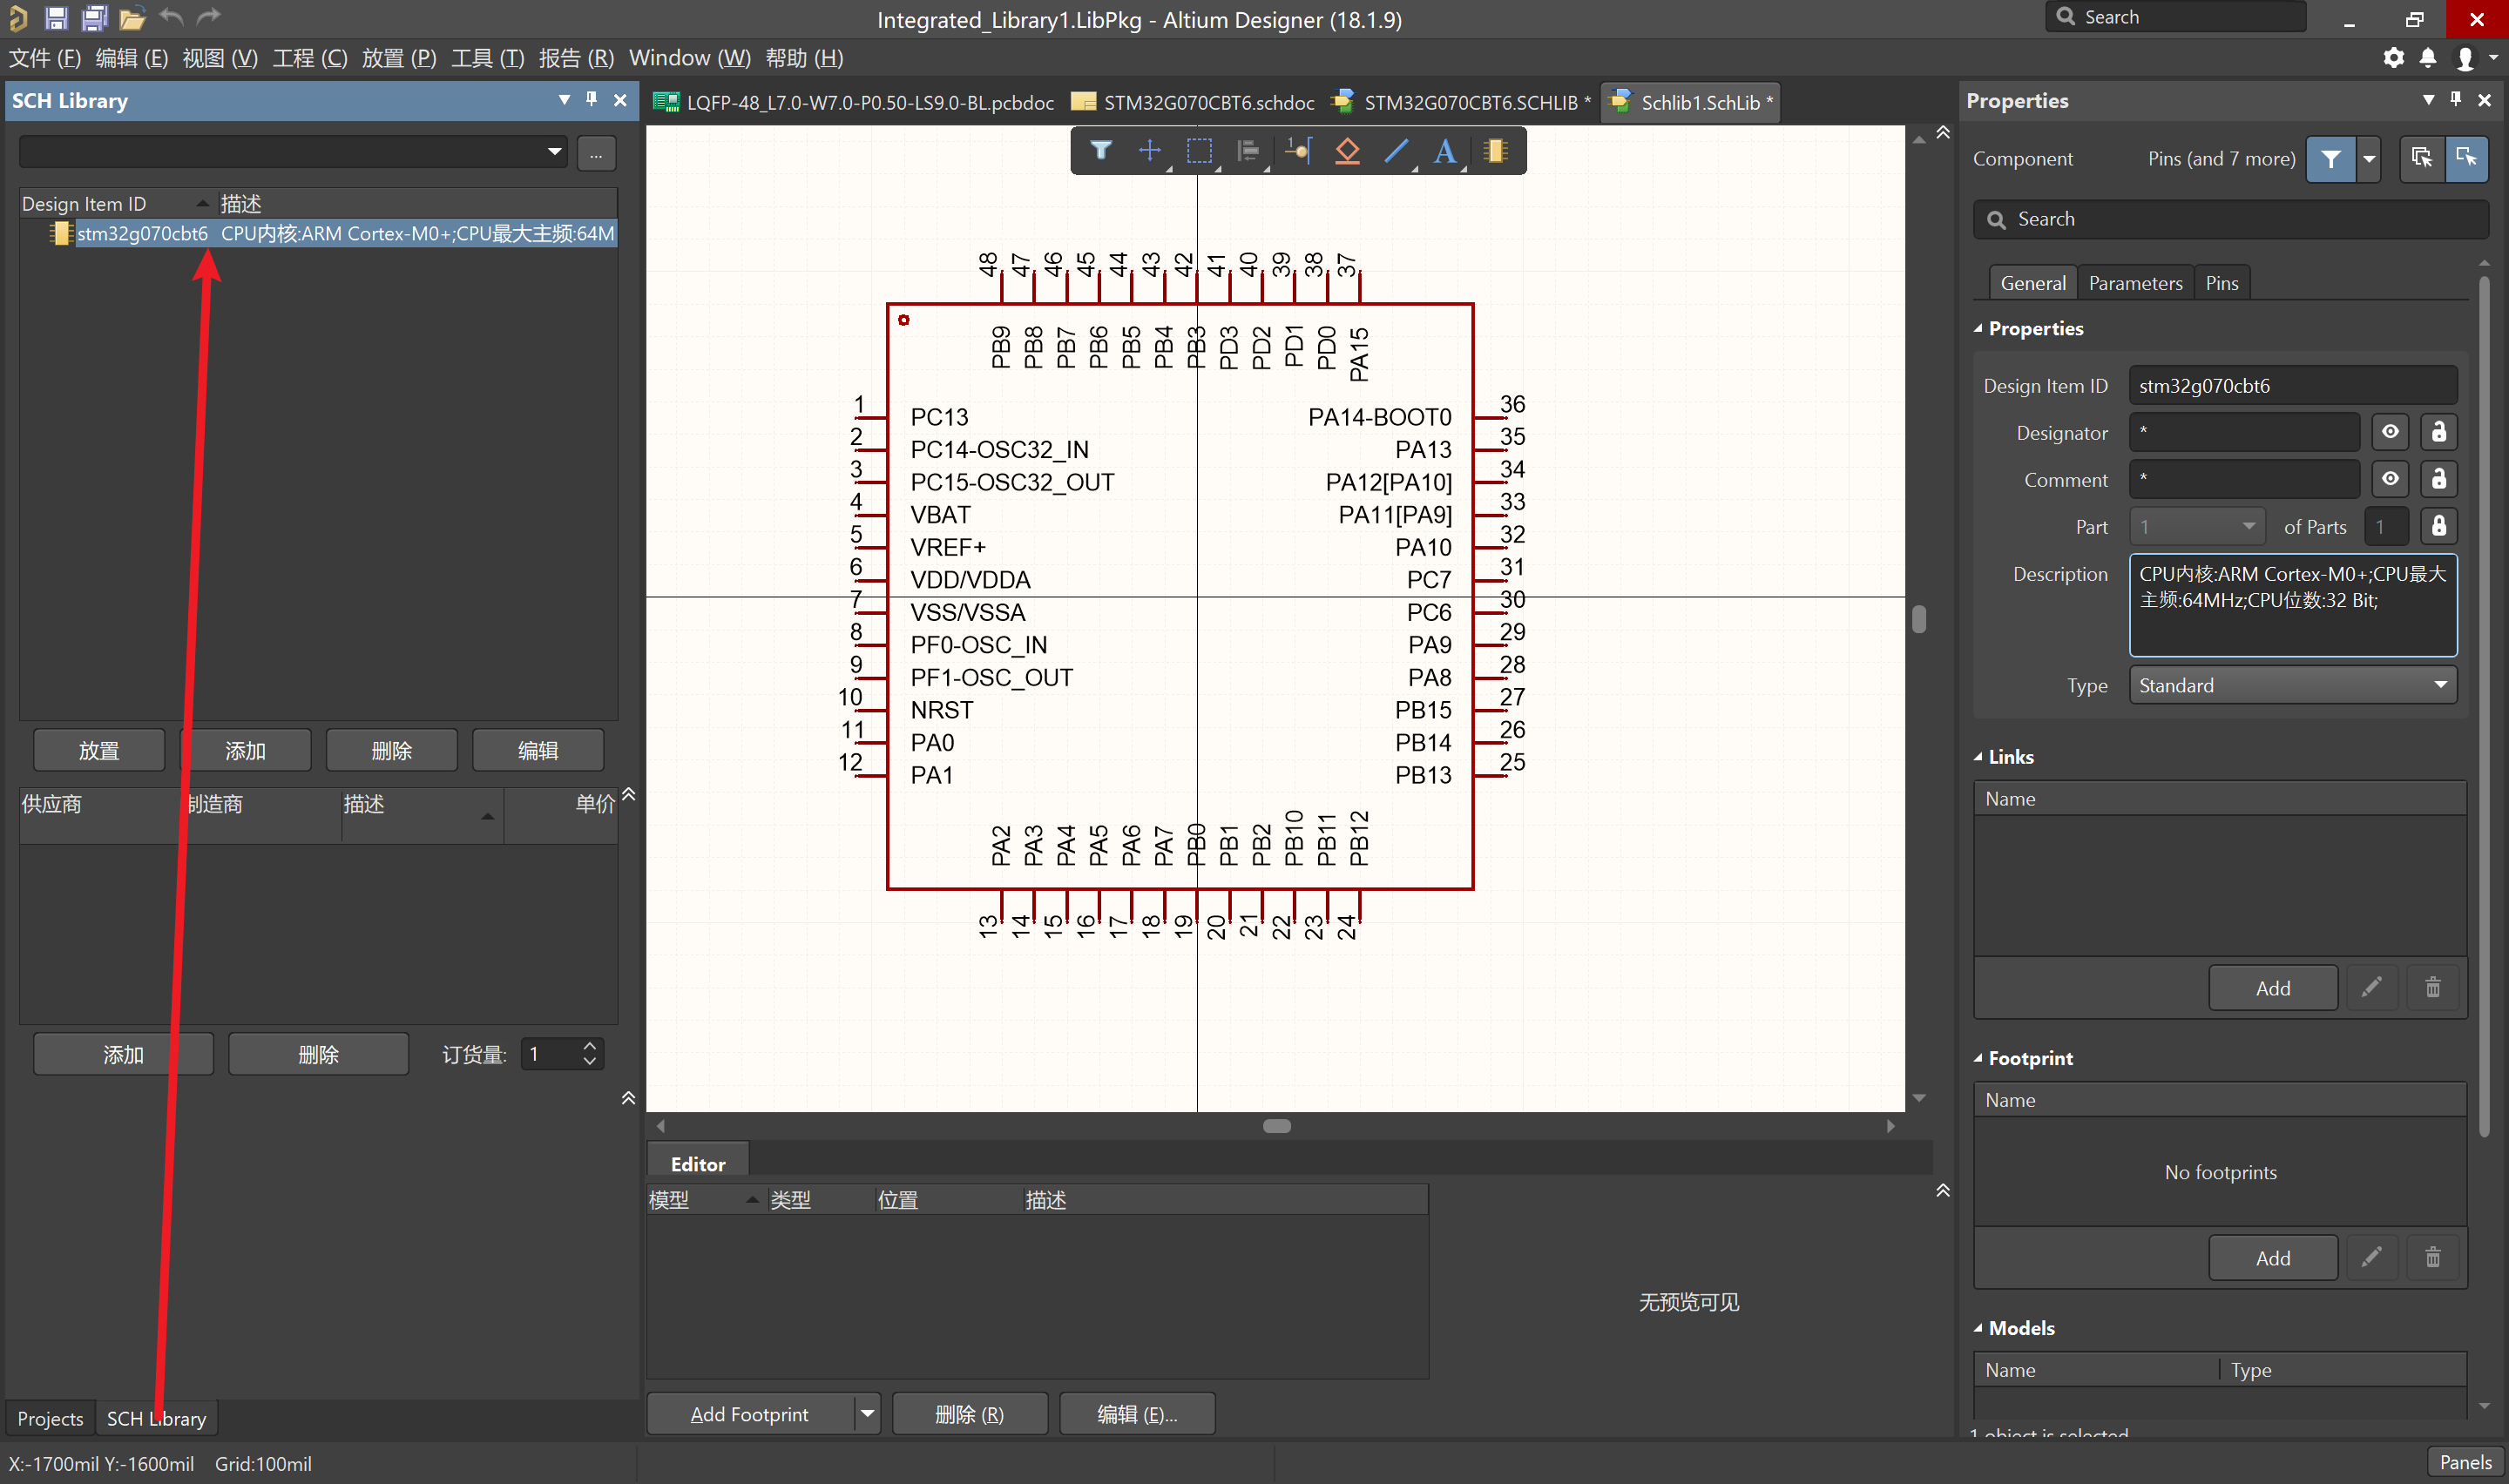The image size is (2509, 1484).
Task: Open the SCH Library filter combo box
Action: click(293, 152)
